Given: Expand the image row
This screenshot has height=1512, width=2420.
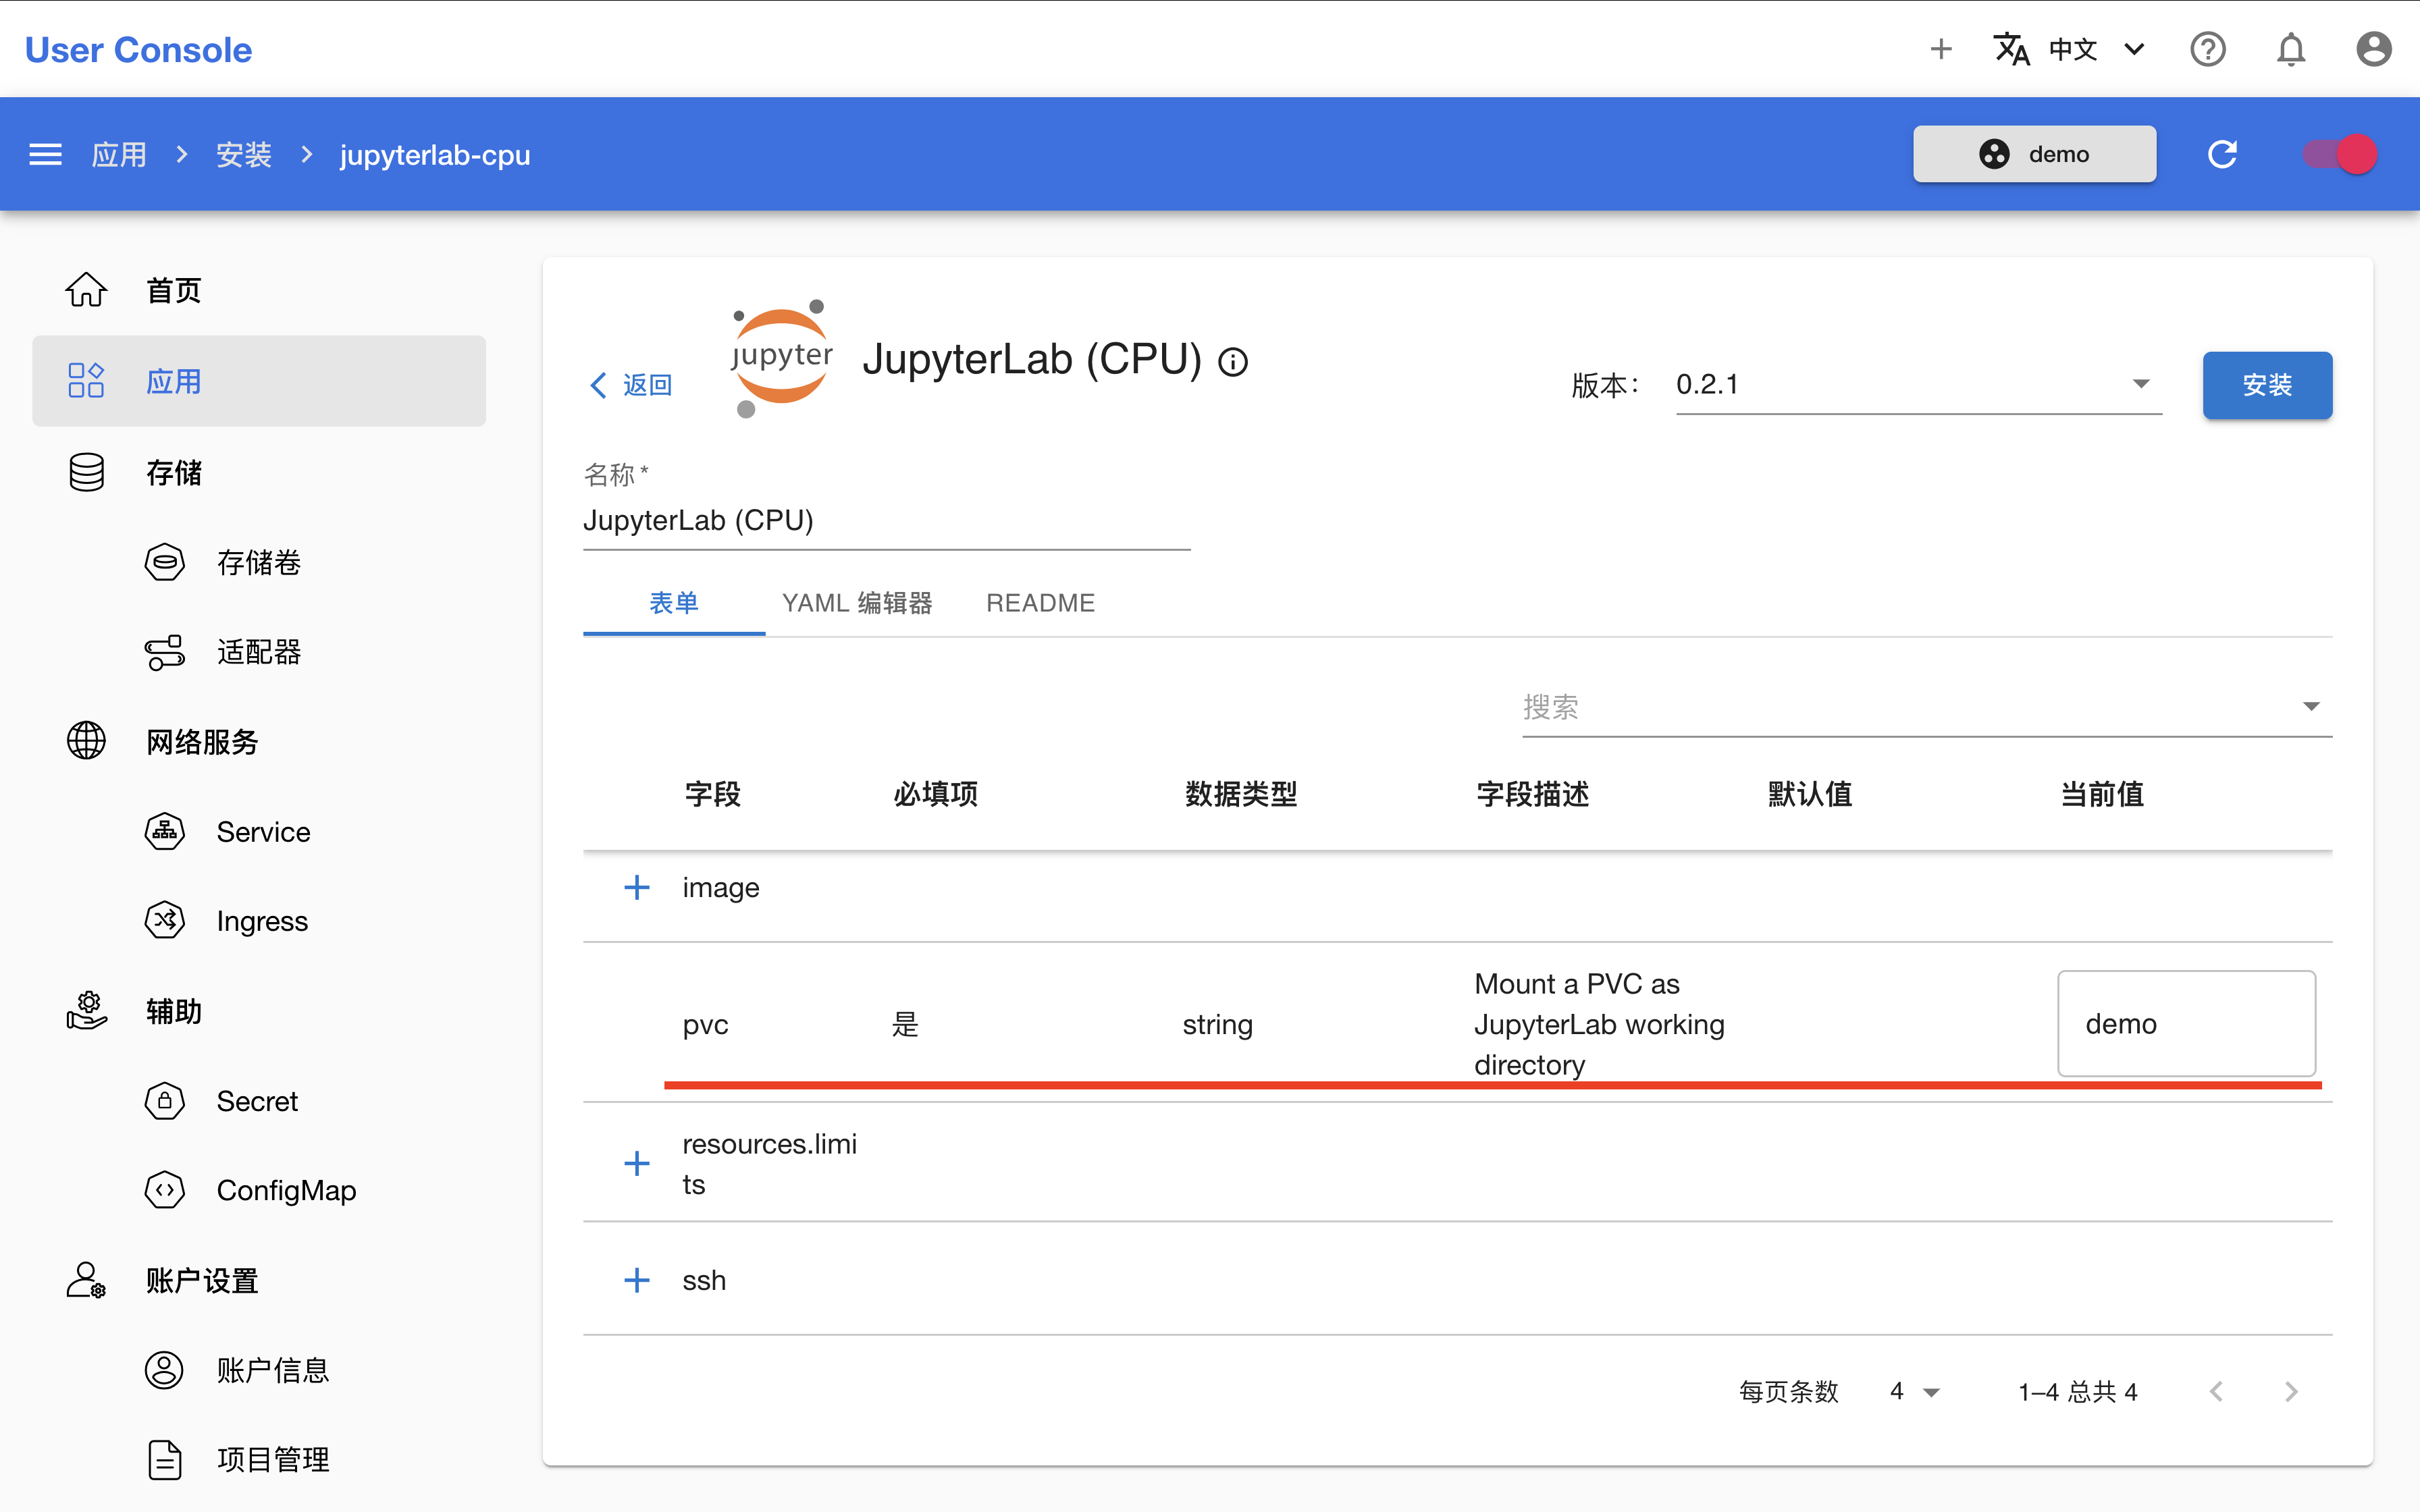Looking at the screenshot, I should pos(636,887).
